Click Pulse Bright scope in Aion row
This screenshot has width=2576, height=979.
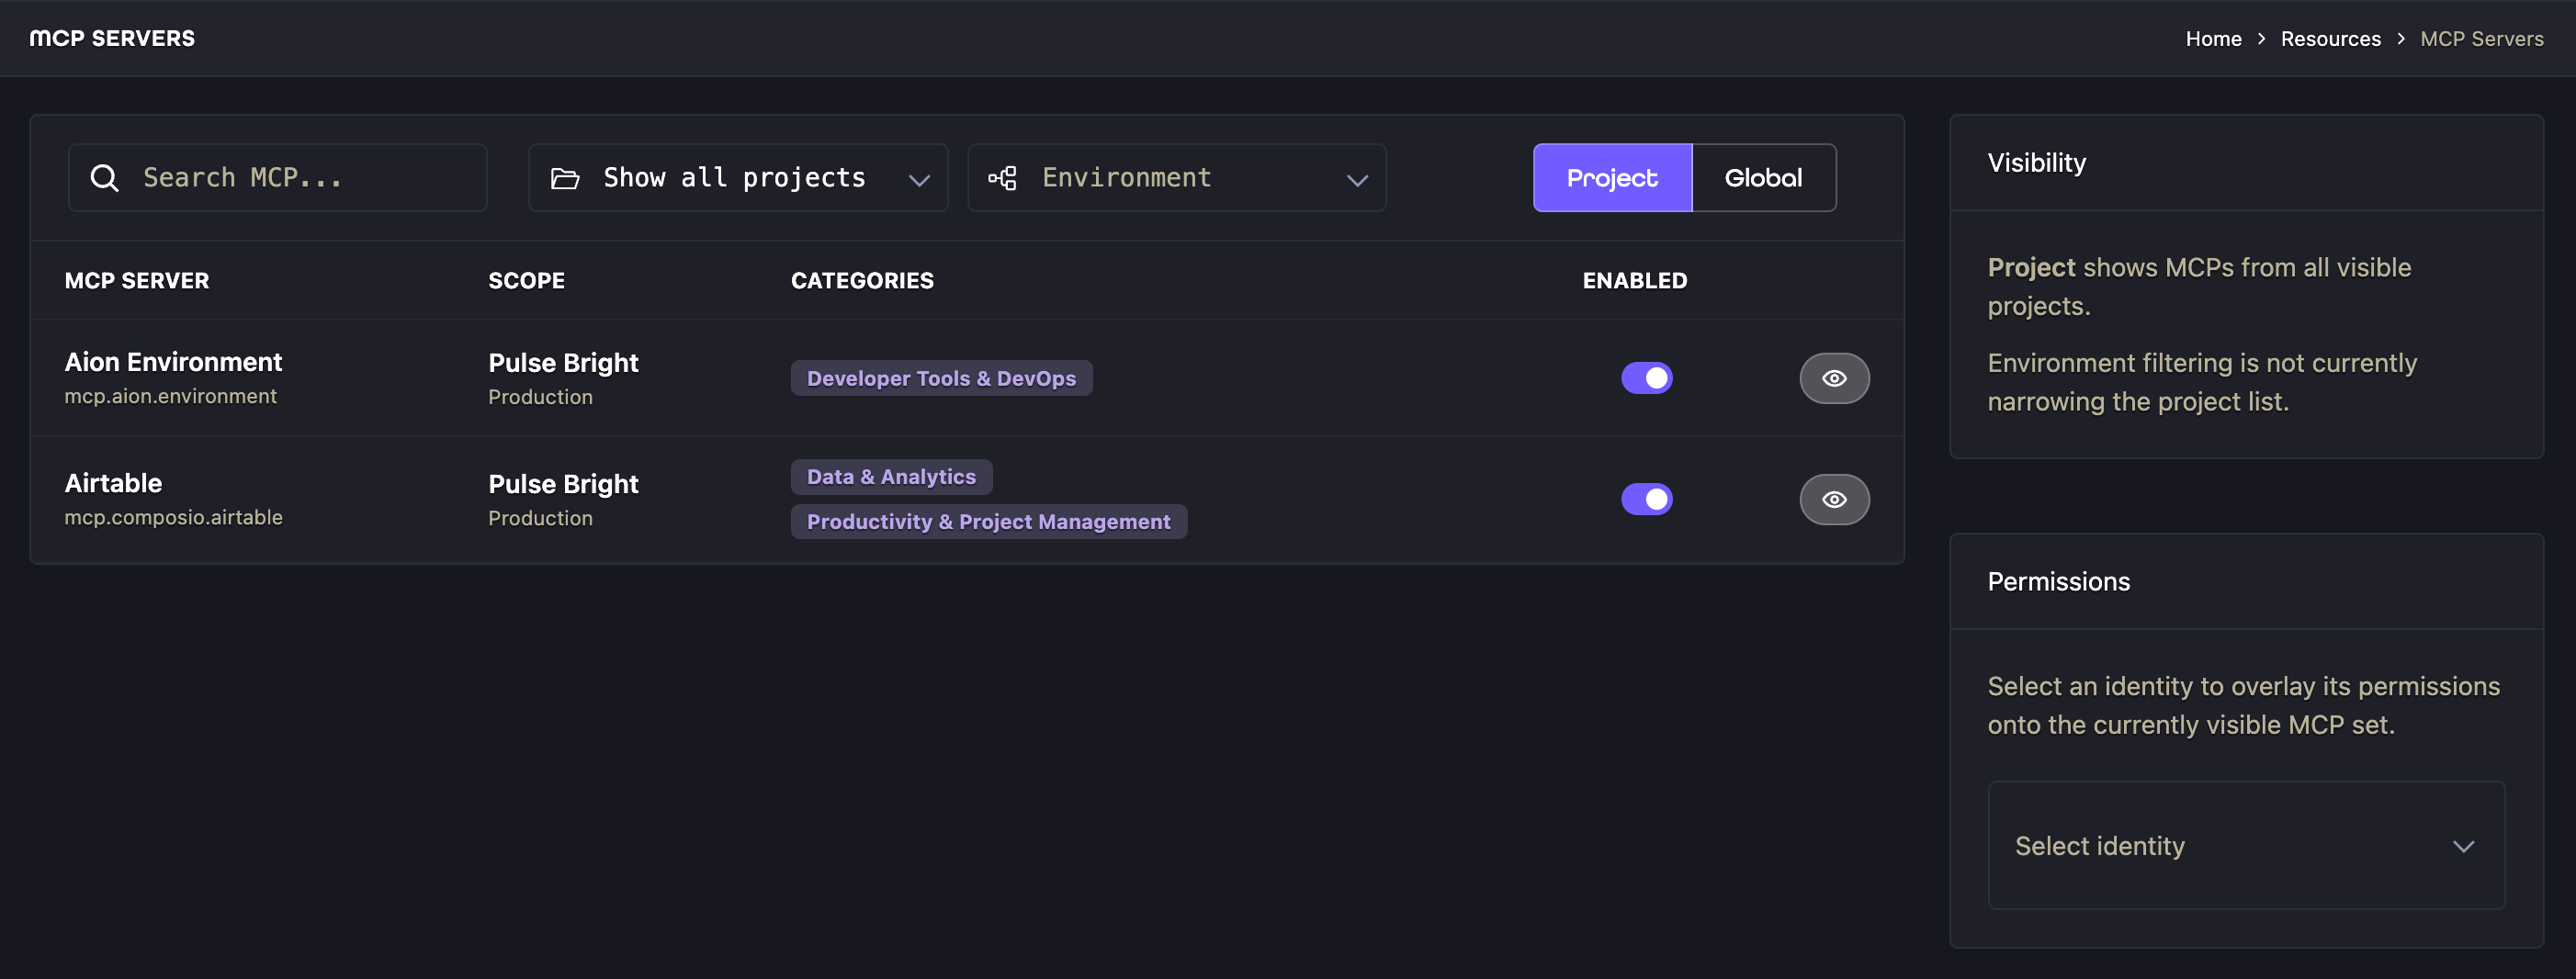click(563, 363)
